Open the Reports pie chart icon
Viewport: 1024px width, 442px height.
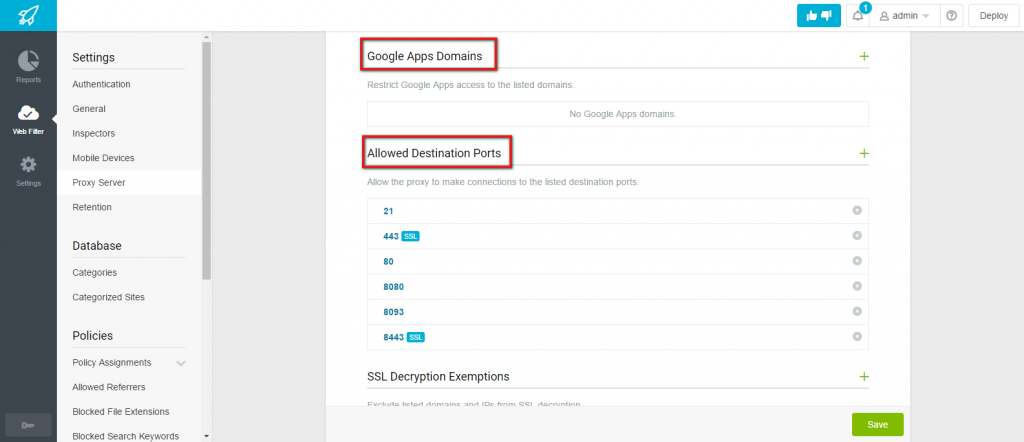(x=28, y=61)
